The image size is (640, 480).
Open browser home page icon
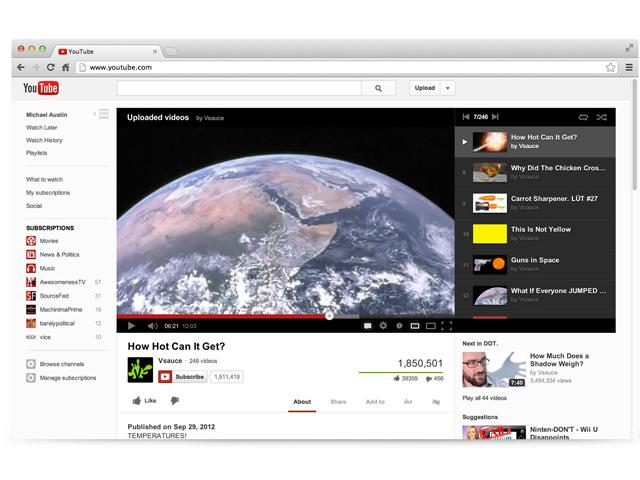click(65, 67)
